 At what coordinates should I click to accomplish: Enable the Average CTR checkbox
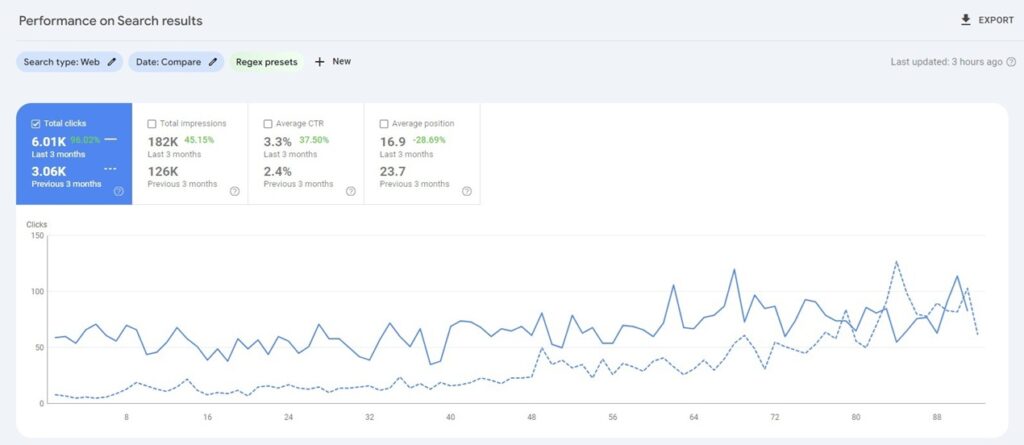(x=268, y=124)
